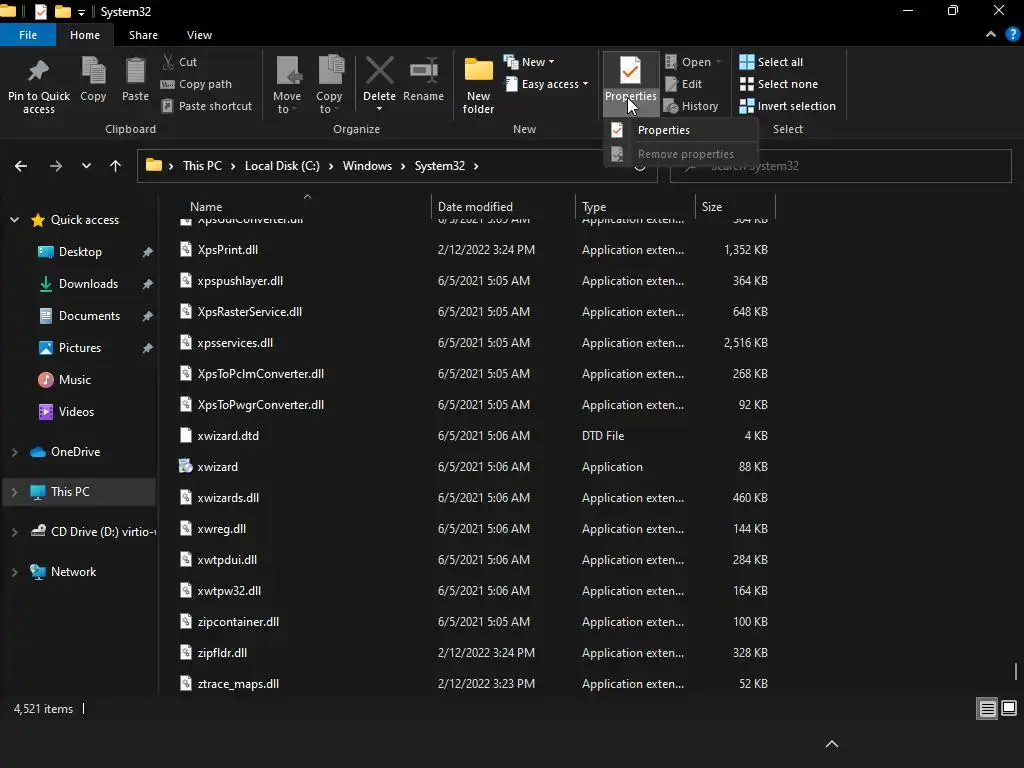1024x768 pixels.
Task: Click the Copy ribbon icon
Action: point(93,71)
